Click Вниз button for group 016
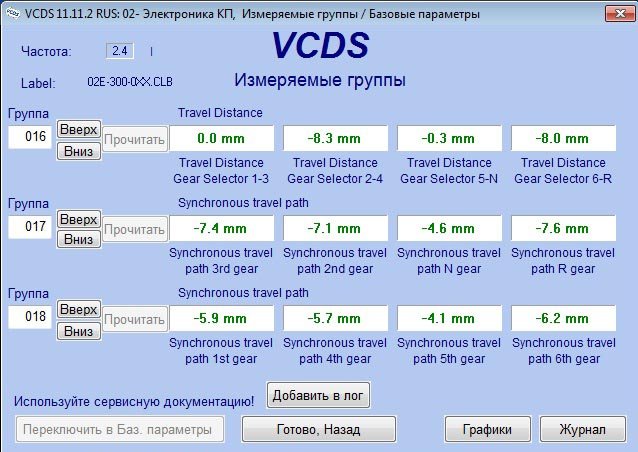This screenshot has width=638, height=452. click(79, 151)
